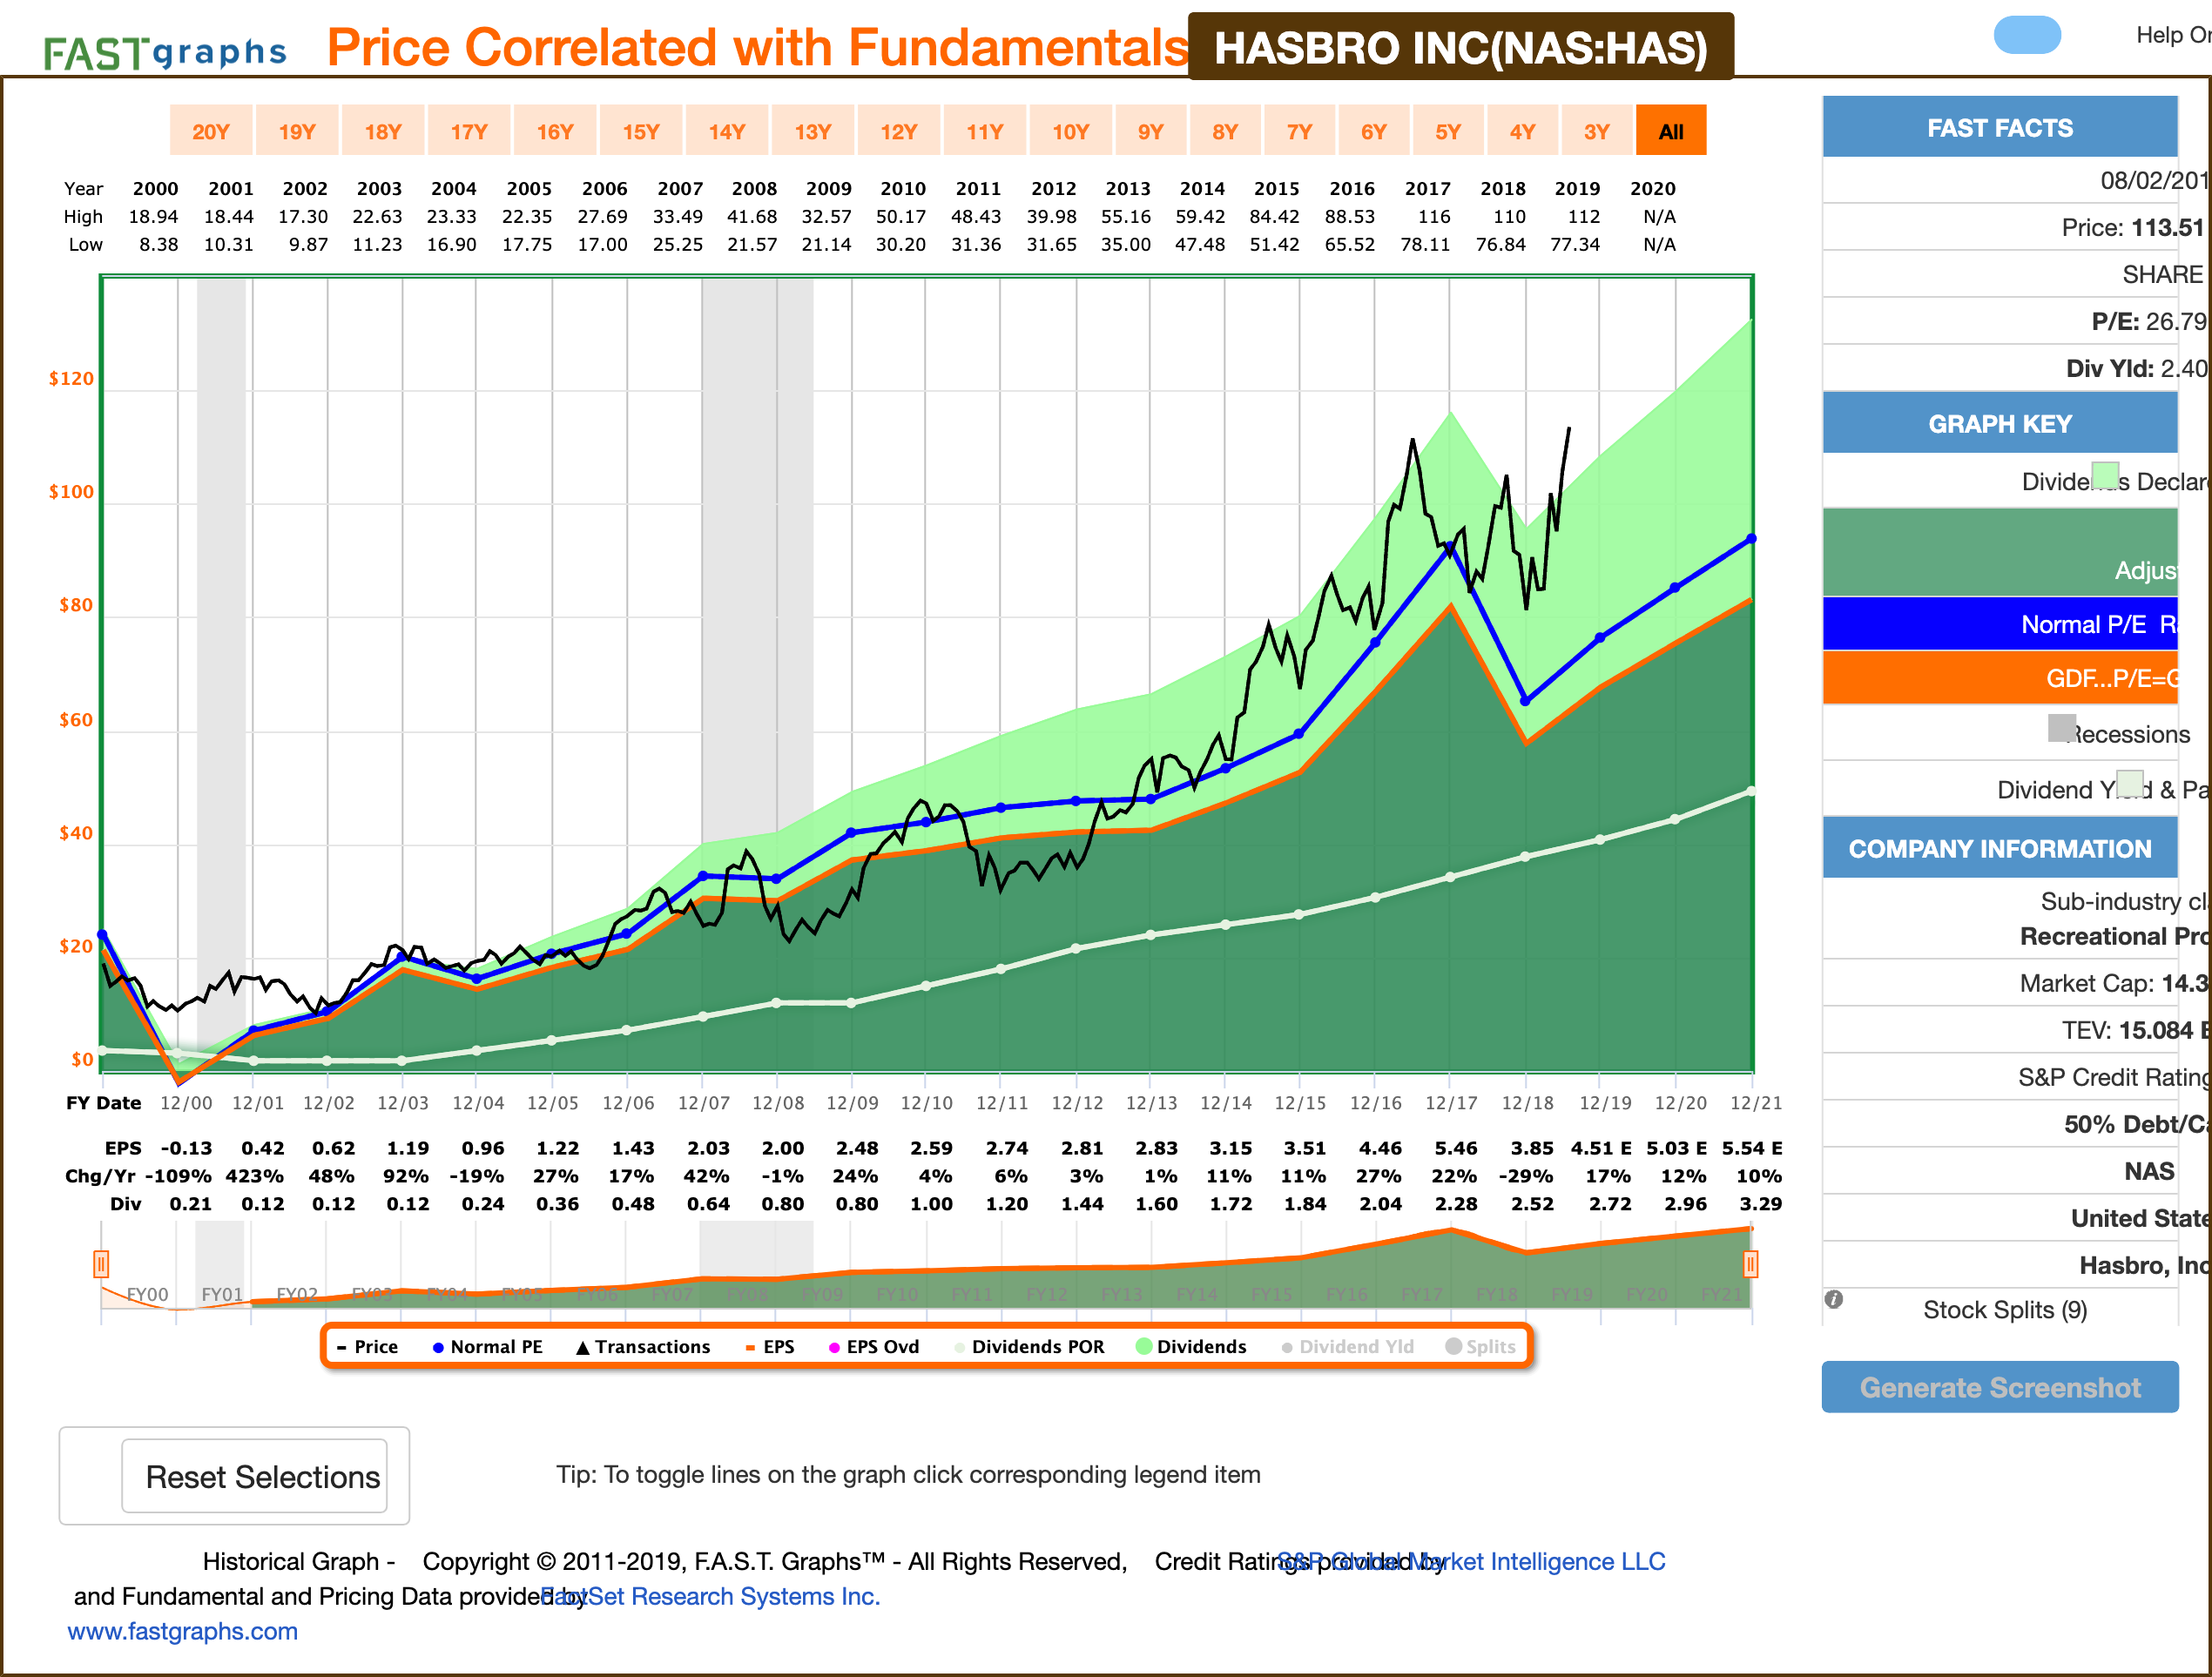Switch to the 10Y time range tab
The width and height of the screenshot is (2212, 1677).
point(1069,130)
